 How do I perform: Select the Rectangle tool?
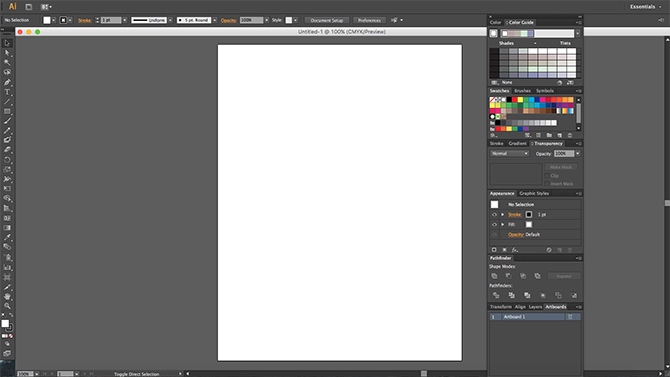coord(7,111)
